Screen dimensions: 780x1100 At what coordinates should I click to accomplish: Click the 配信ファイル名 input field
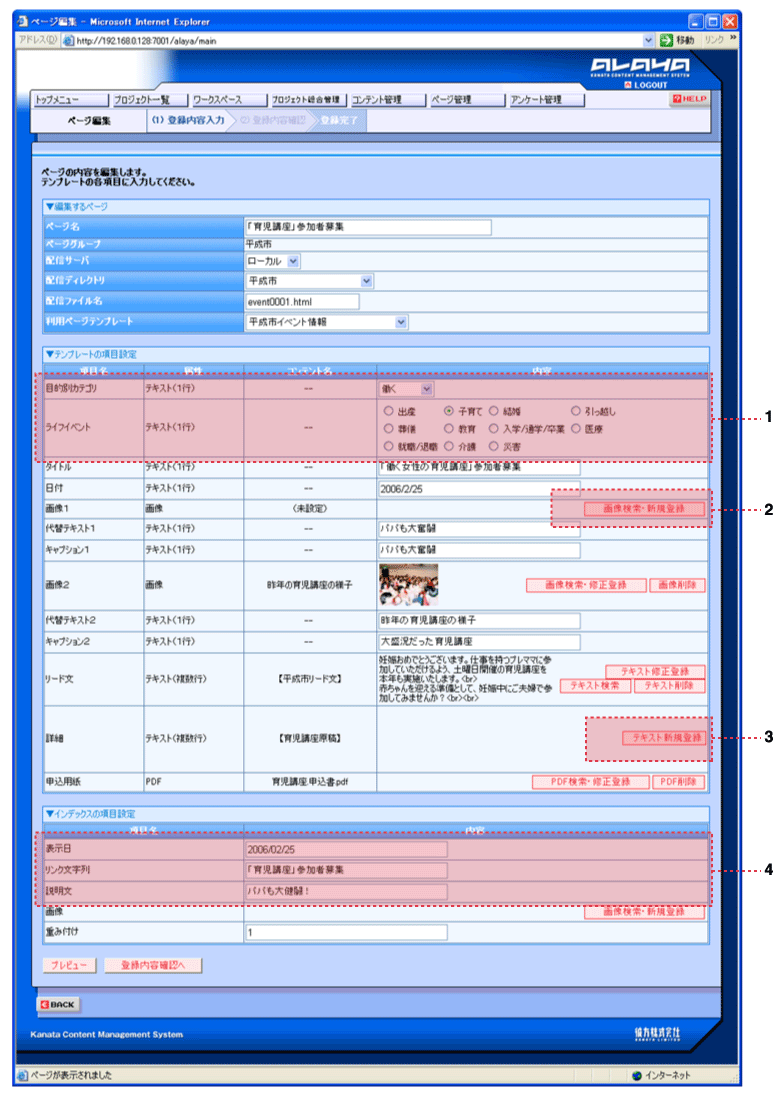coord(302,302)
